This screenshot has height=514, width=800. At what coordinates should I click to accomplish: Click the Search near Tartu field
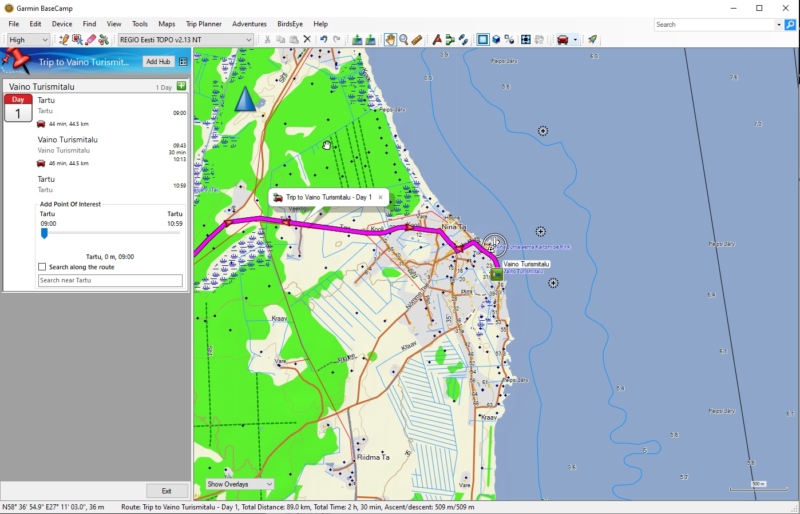pos(110,280)
